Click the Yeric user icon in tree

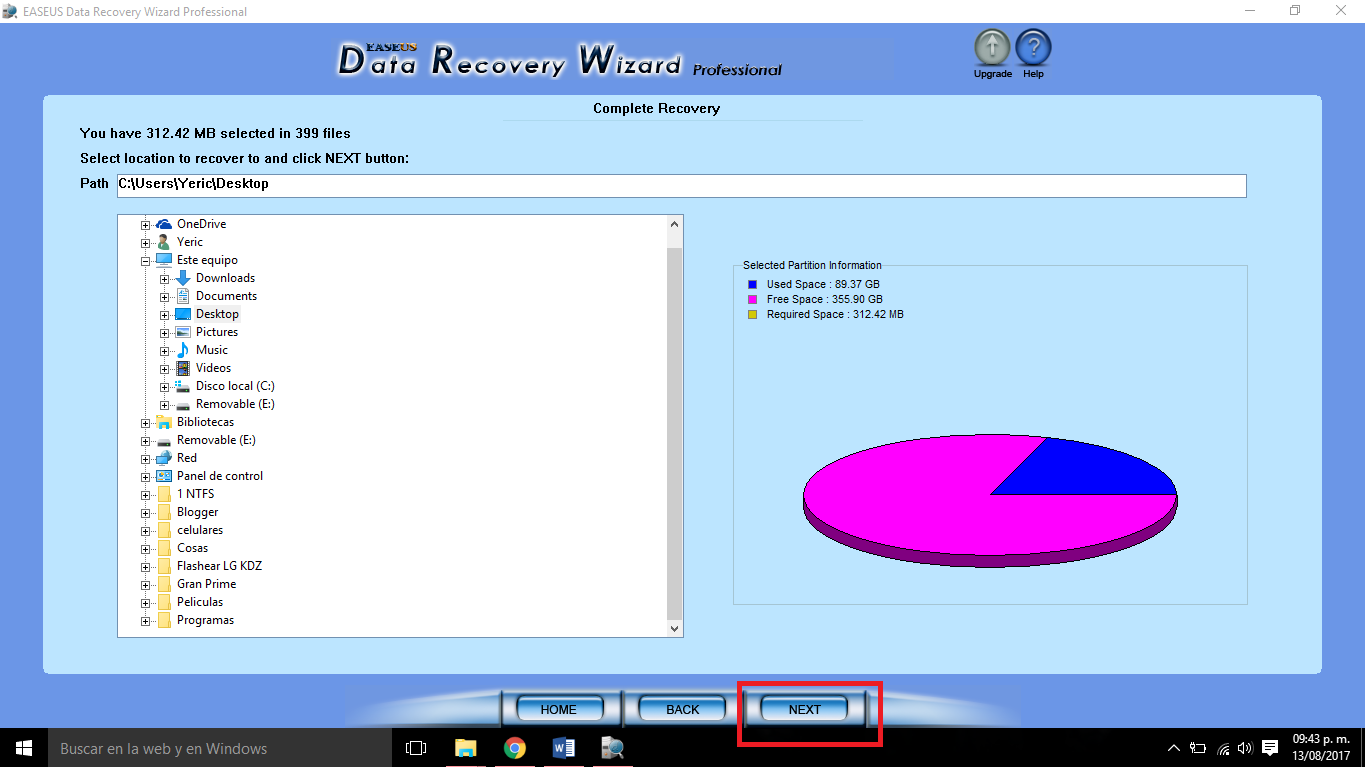(164, 242)
